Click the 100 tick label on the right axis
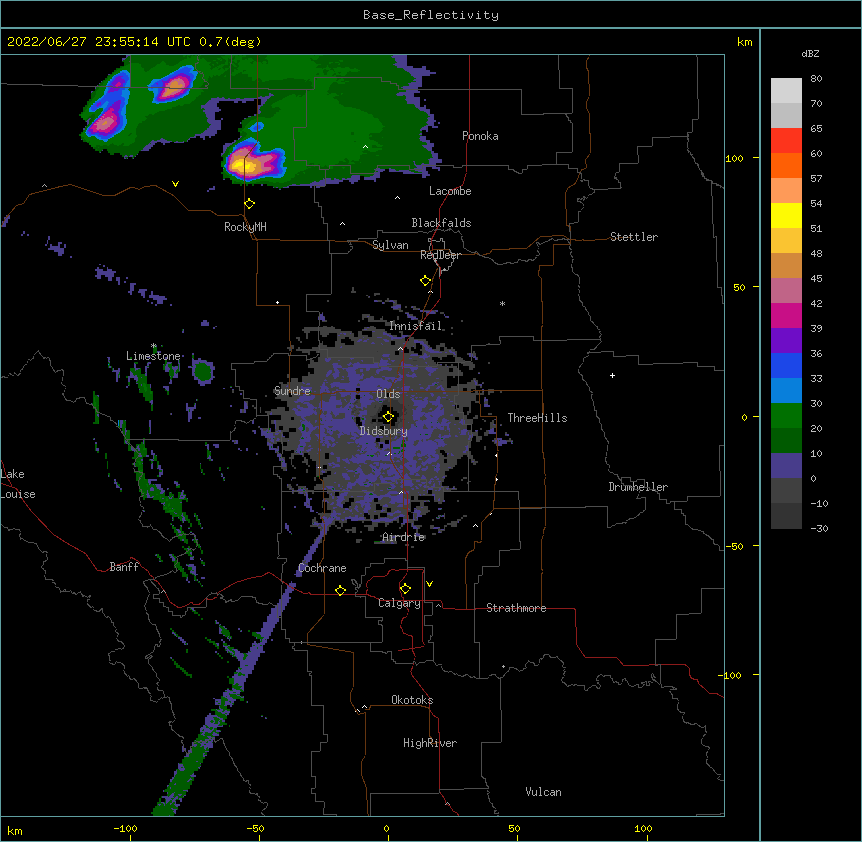The image size is (862, 842). pos(734,158)
